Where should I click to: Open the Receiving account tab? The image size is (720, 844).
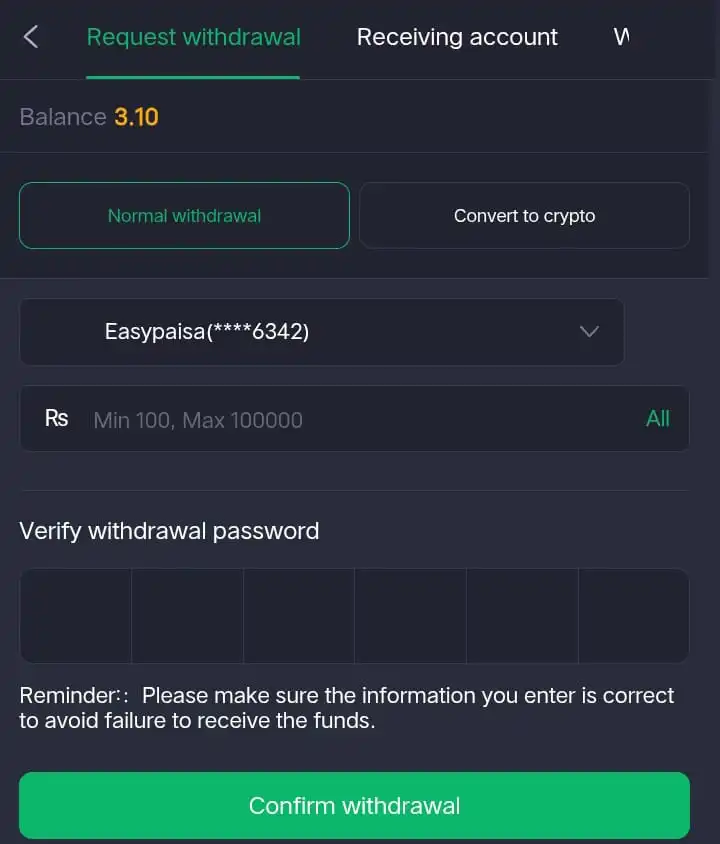457,38
